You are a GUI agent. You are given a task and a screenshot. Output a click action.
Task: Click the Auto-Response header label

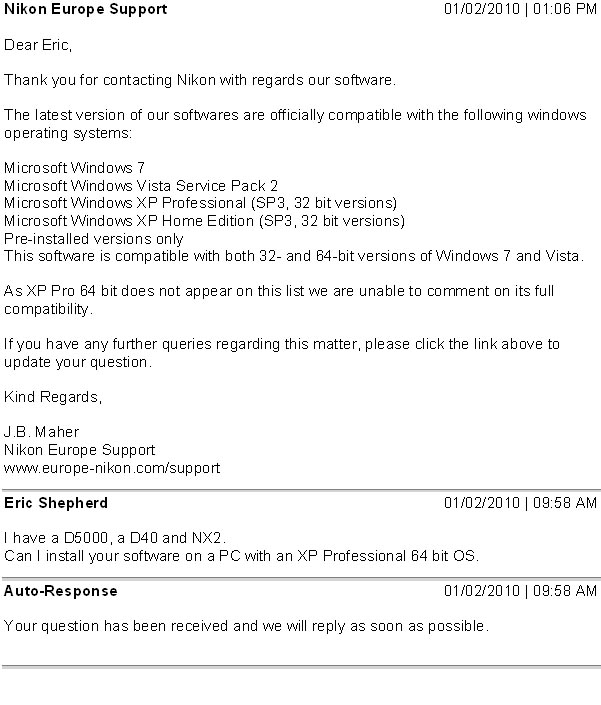pyautogui.click(x=61, y=591)
